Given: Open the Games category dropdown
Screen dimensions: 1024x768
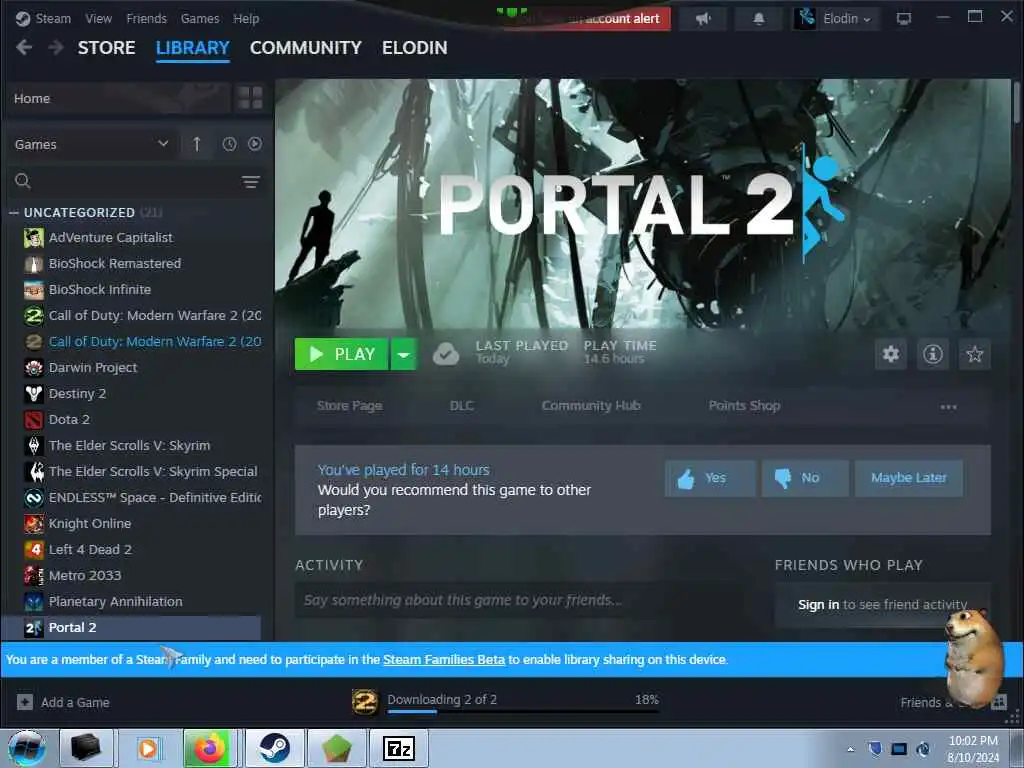Looking at the screenshot, I should coord(92,144).
